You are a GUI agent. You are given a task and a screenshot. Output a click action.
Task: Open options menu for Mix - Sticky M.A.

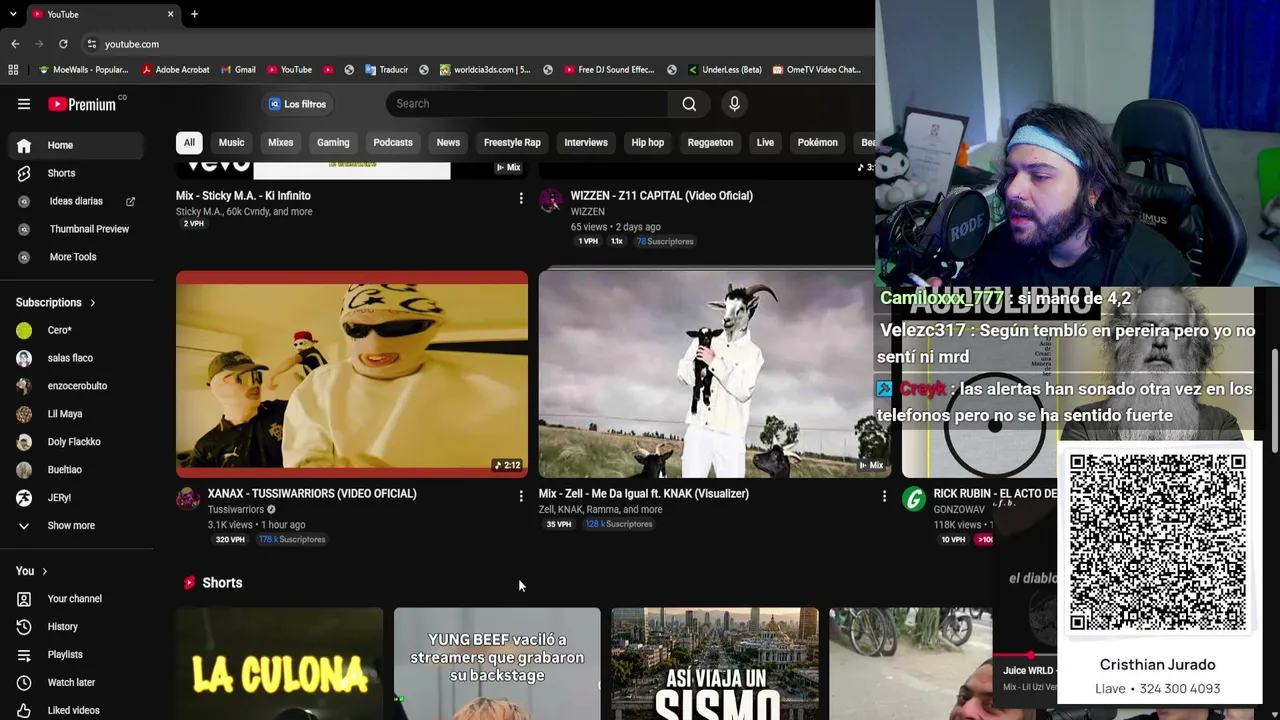click(521, 198)
